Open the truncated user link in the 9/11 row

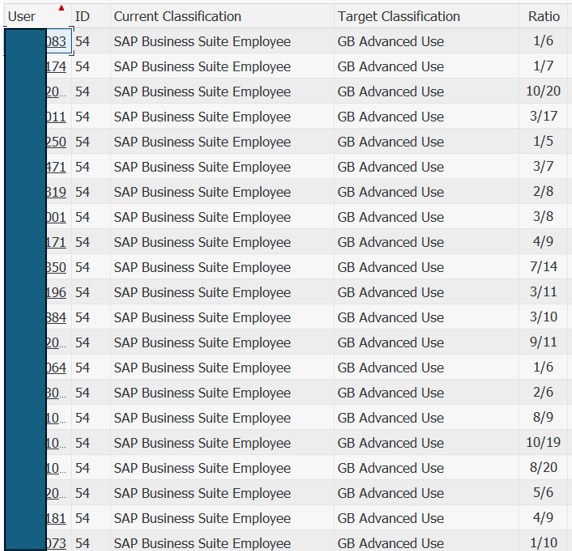coord(56,342)
